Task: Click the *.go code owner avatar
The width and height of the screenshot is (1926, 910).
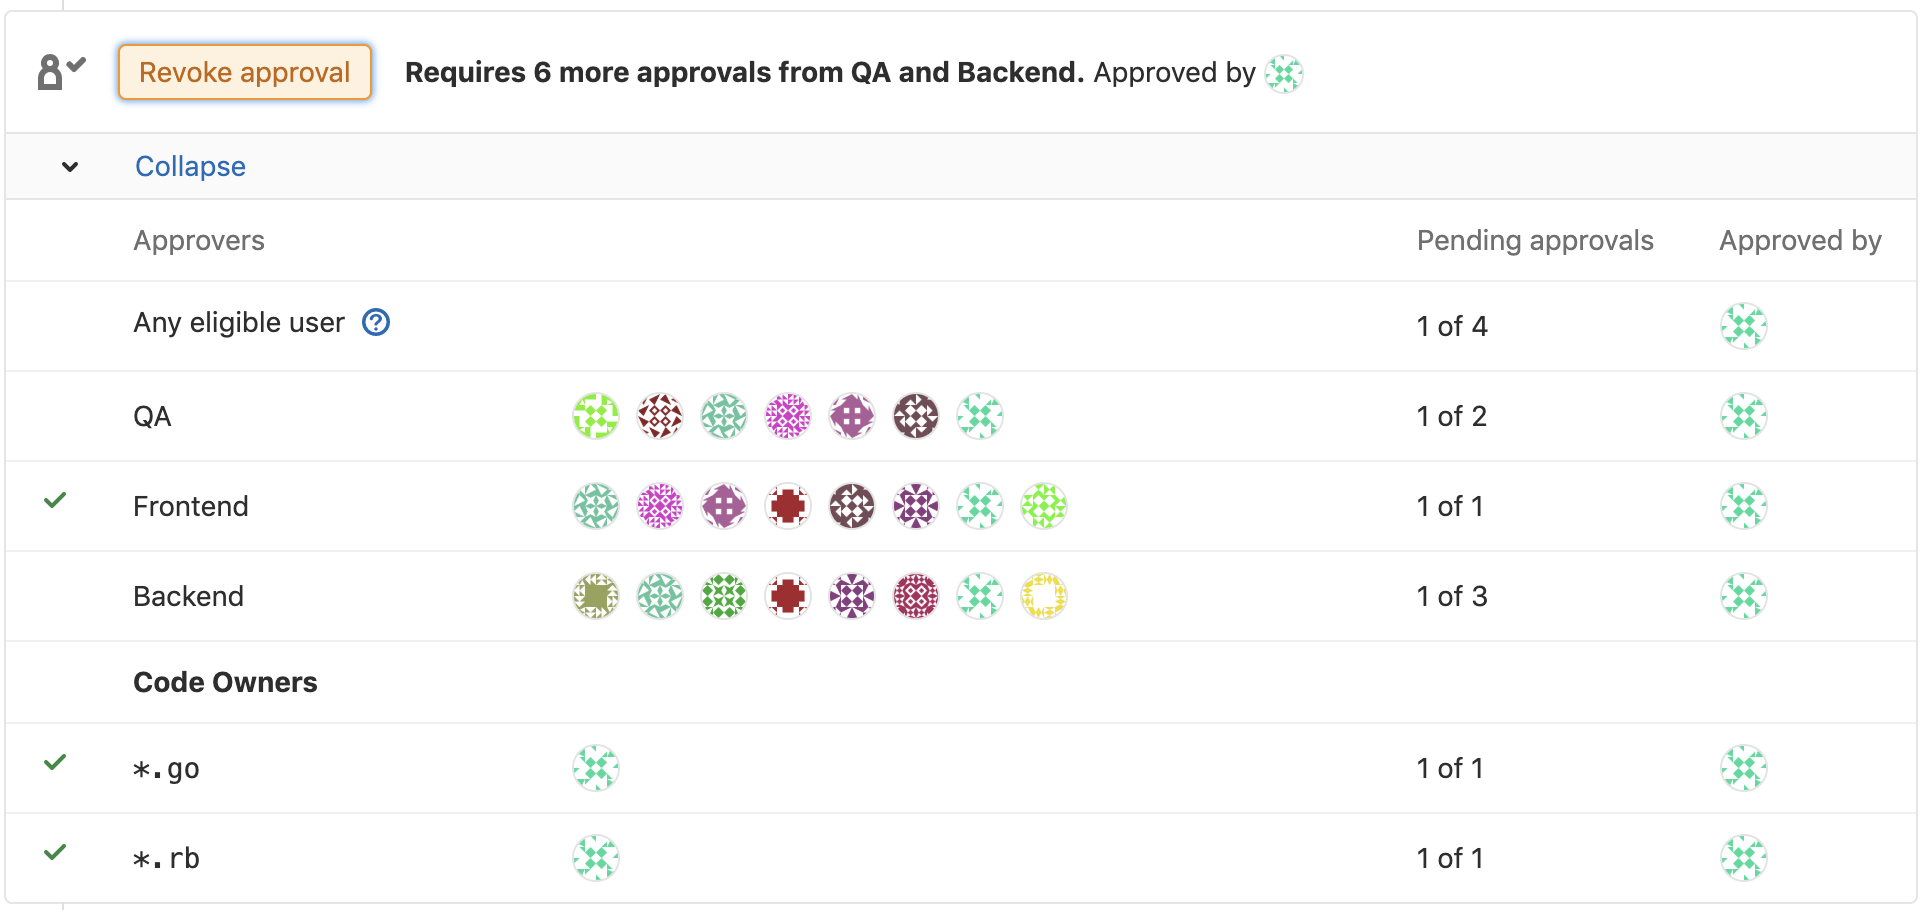Action: tap(596, 768)
